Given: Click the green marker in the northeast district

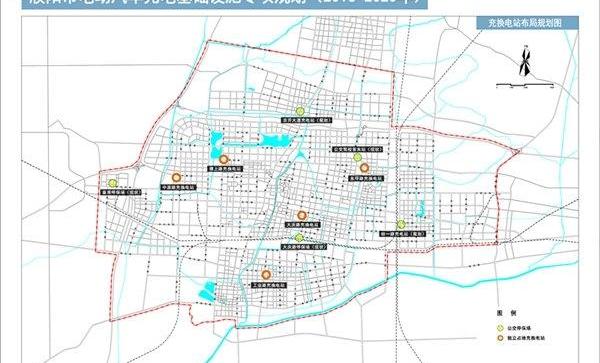Looking at the screenshot, I should tap(357, 157).
